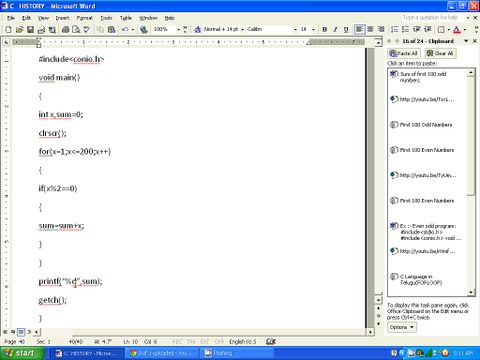
Task: Click the Clear All button
Action: pyautogui.click(x=440, y=53)
